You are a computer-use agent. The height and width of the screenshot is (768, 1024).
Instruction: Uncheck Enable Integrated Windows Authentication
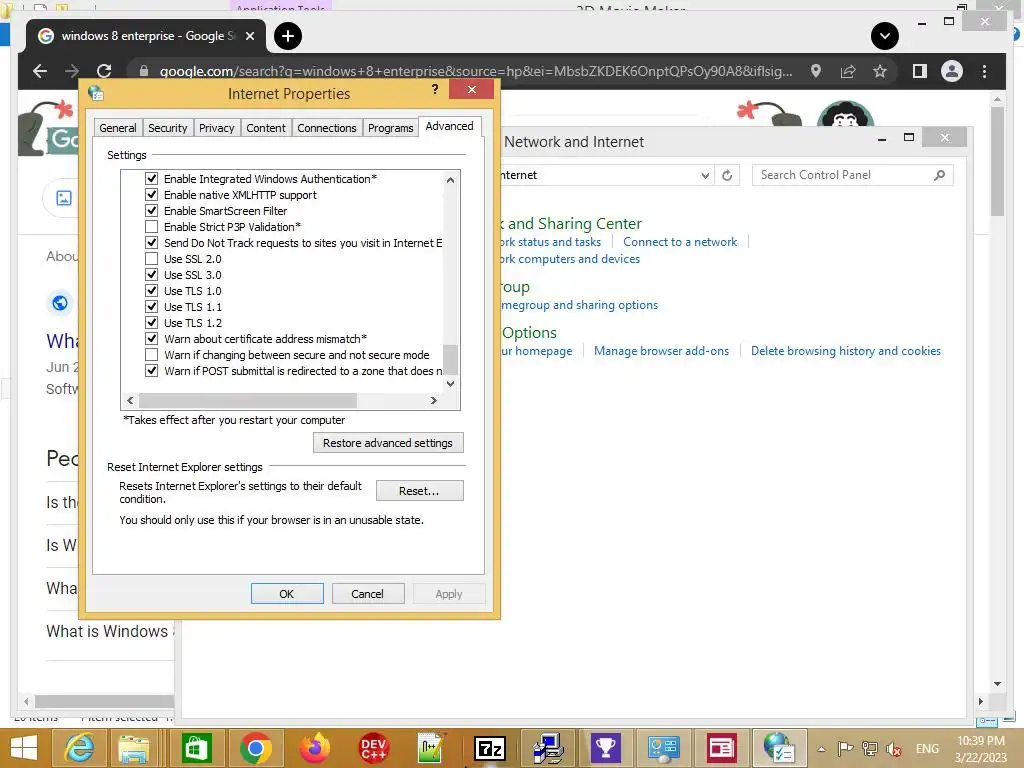(152, 178)
